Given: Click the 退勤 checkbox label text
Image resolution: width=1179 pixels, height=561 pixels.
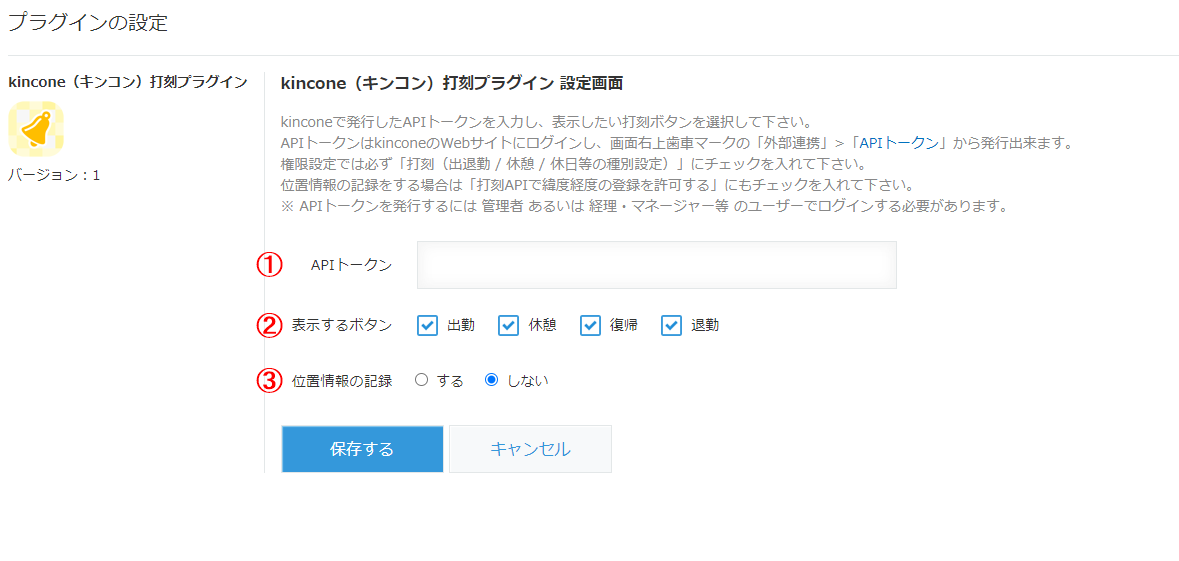Looking at the screenshot, I should tap(705, 326).
